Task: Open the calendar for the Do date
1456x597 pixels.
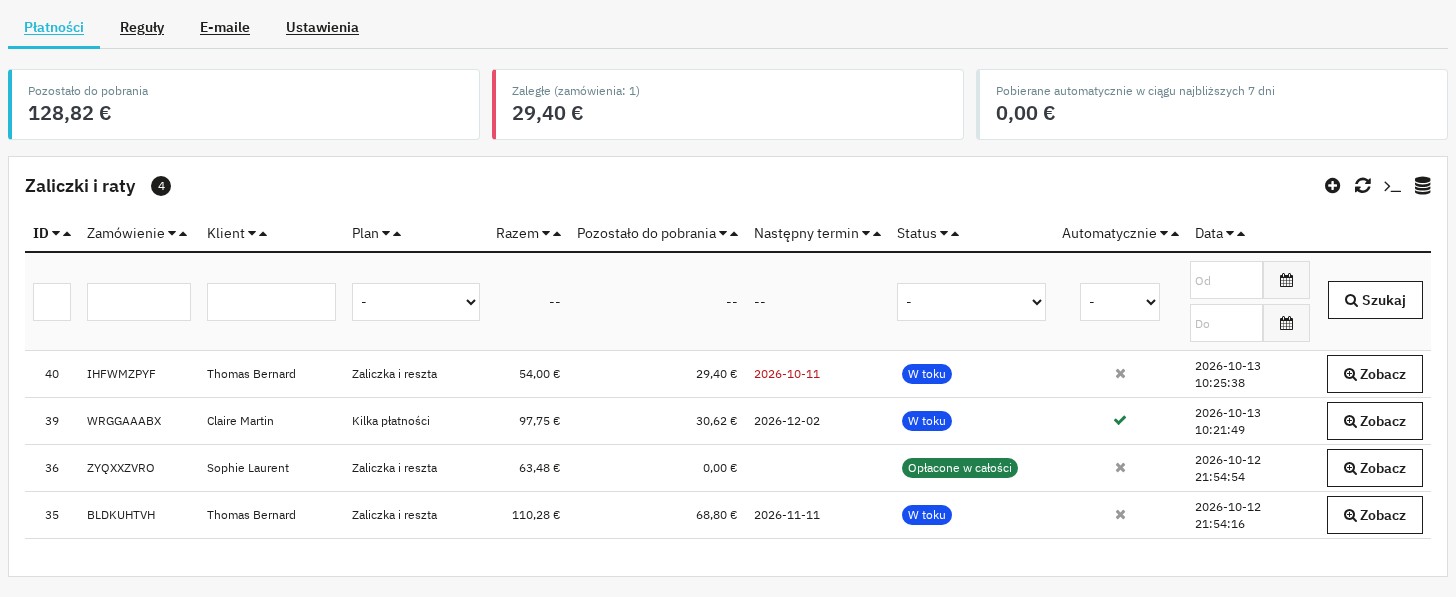Action: click(x=1286, y=323)
